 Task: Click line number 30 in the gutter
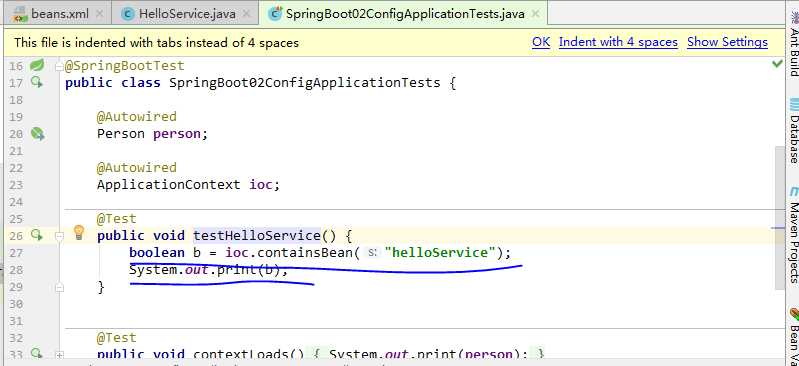point(16,304)
